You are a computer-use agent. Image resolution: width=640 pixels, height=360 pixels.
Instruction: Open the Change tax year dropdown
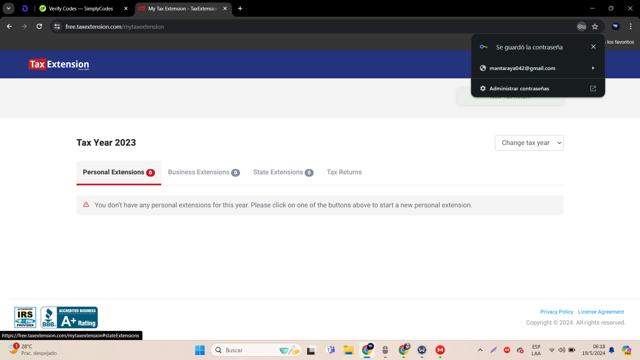tap(529, 143)
